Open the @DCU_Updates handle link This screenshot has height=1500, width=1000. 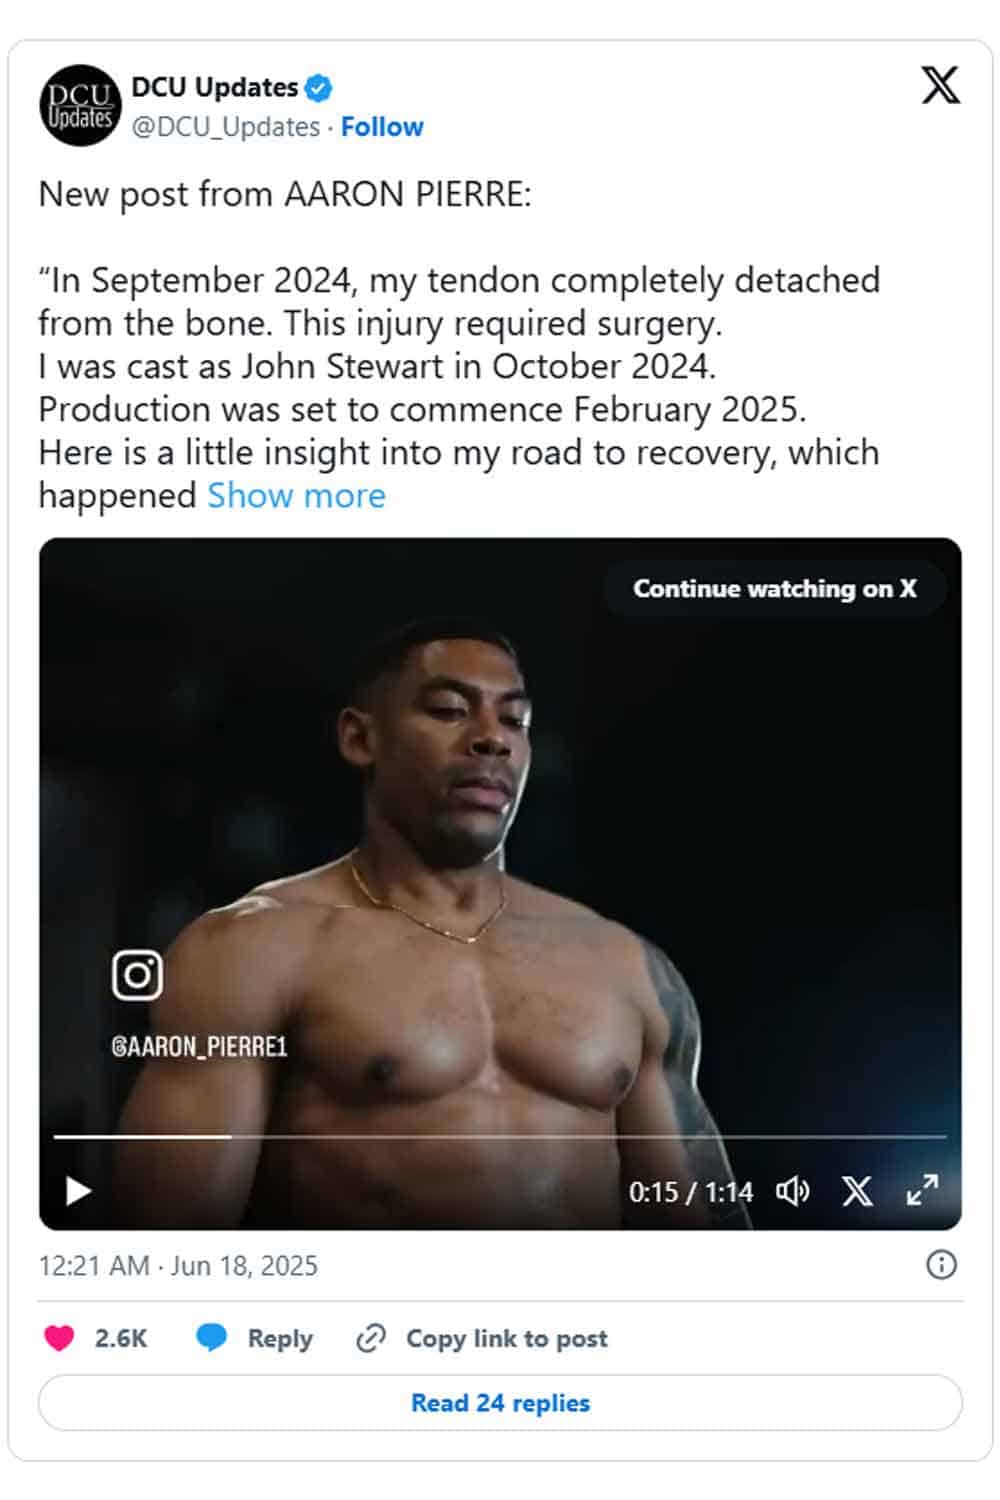(226, 127)
